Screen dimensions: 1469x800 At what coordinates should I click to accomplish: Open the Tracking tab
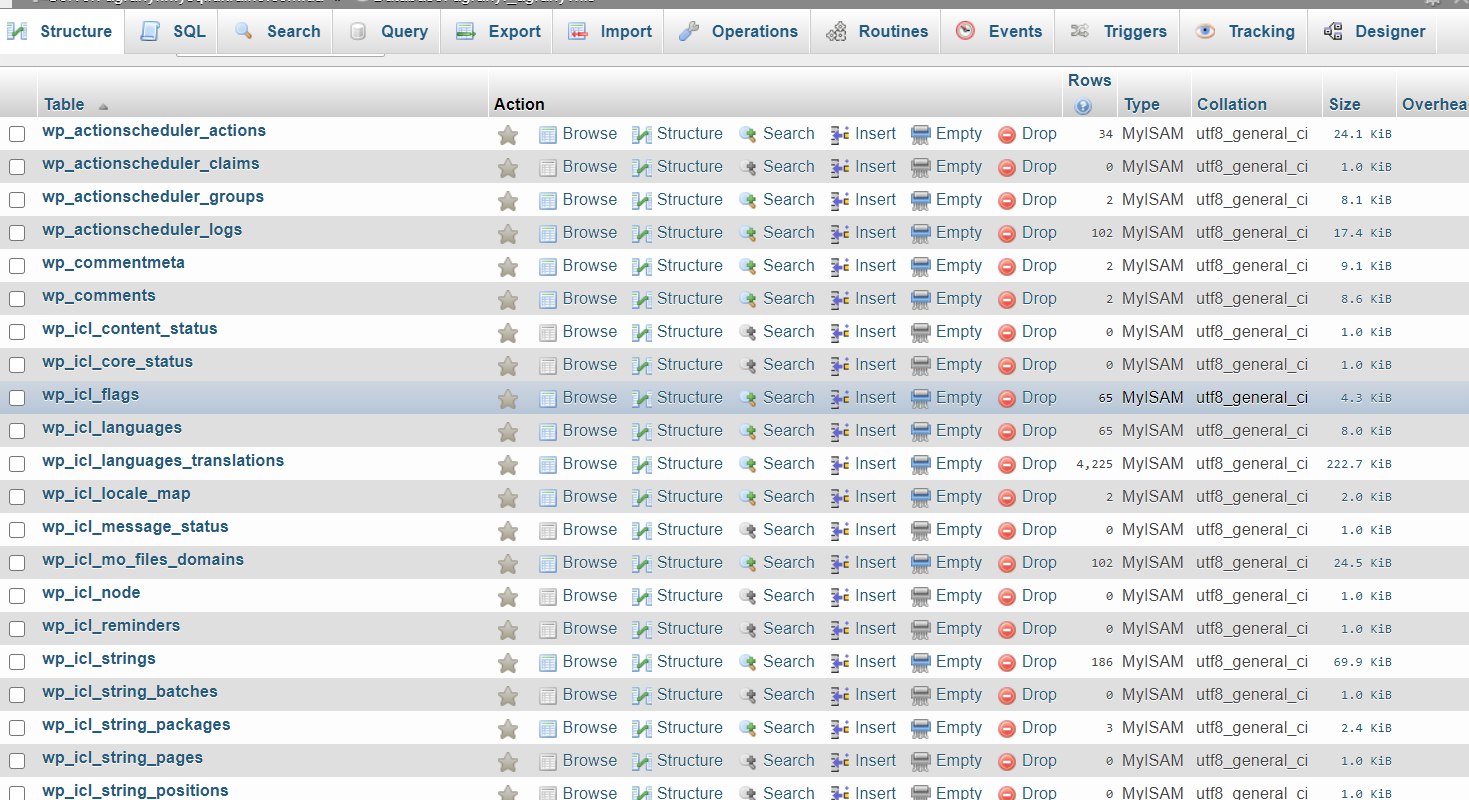[x=1245, y=31]
